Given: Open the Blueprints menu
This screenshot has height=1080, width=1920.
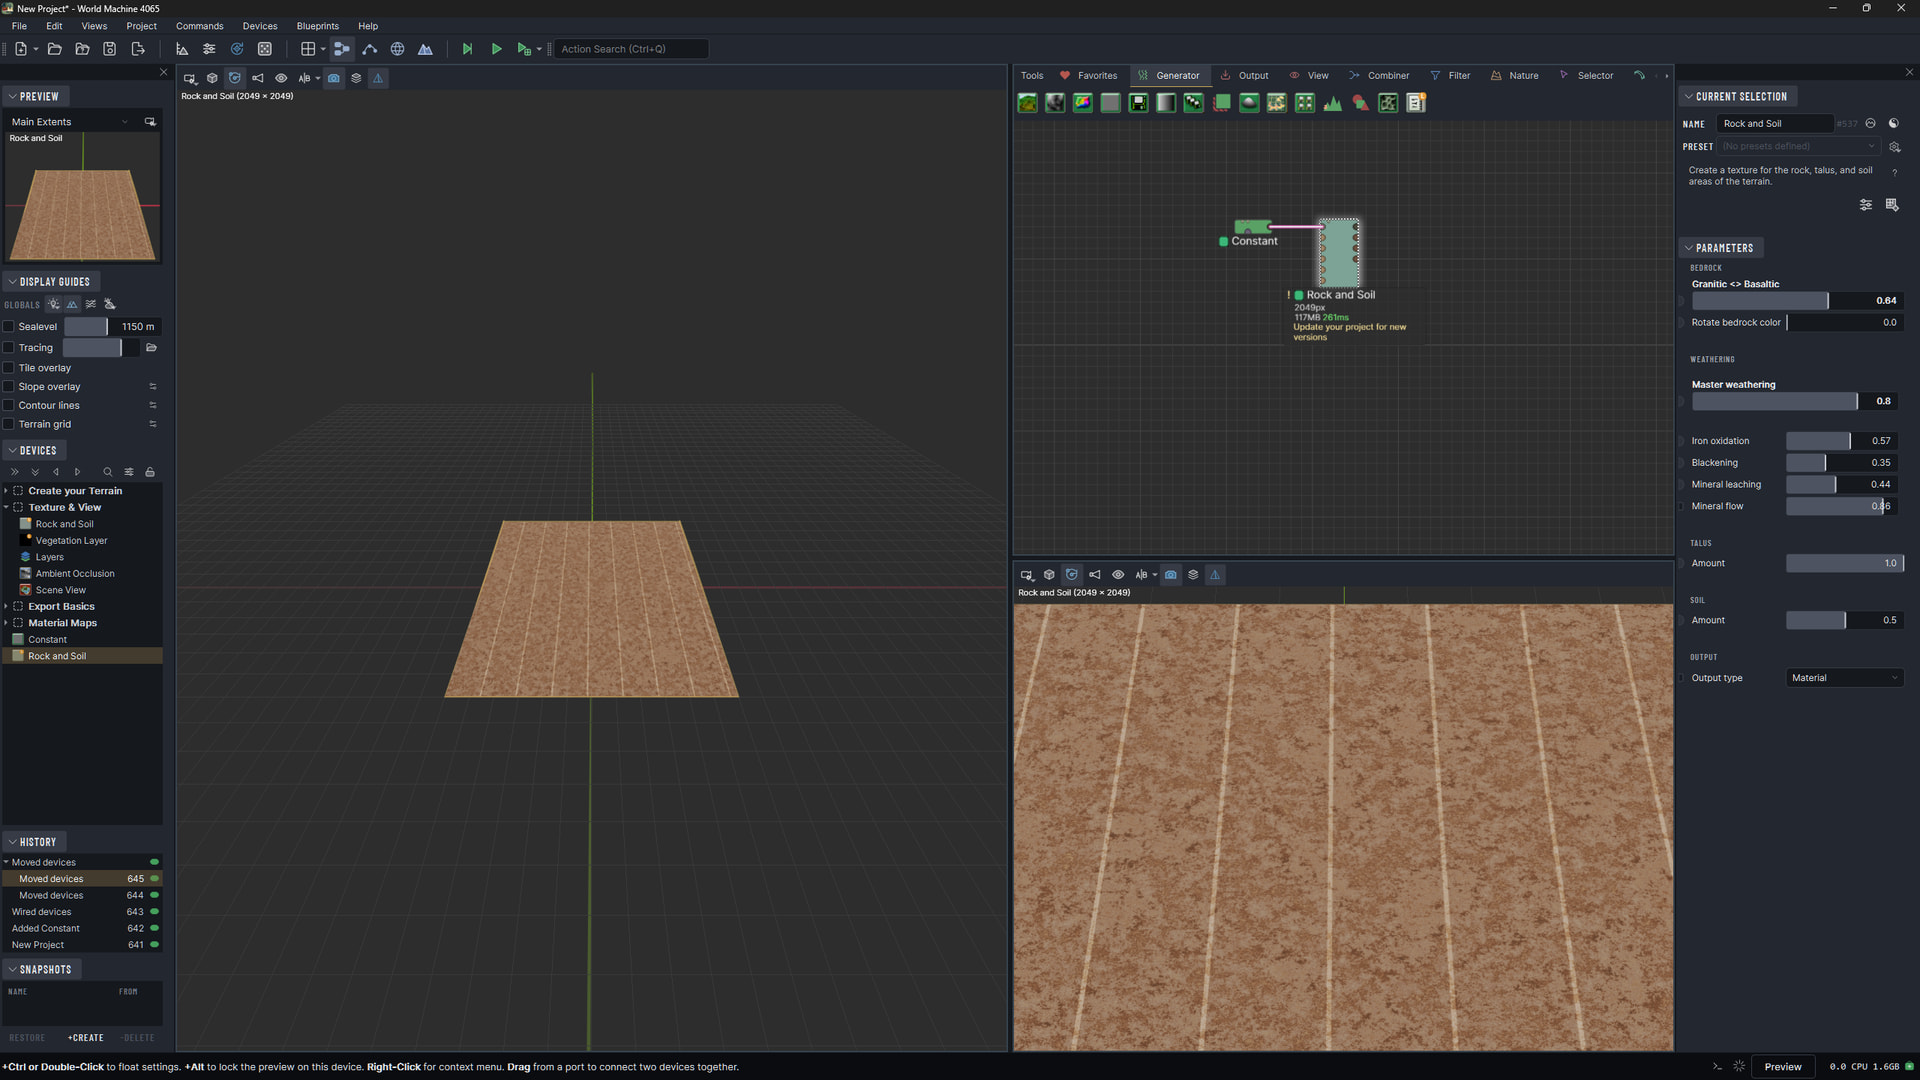Looking at the screenshot, I should point(318,26).
